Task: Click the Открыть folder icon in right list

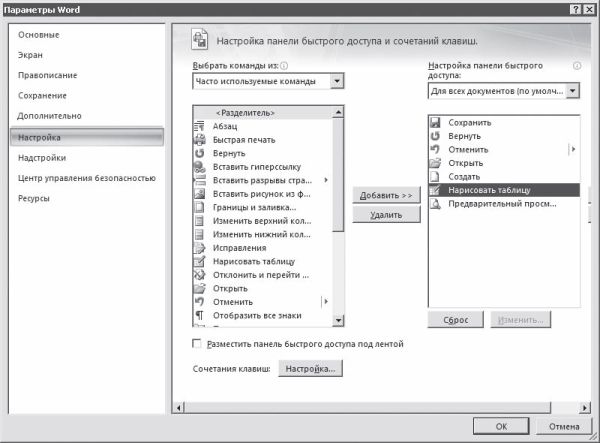Action: [x=435, y=163]
